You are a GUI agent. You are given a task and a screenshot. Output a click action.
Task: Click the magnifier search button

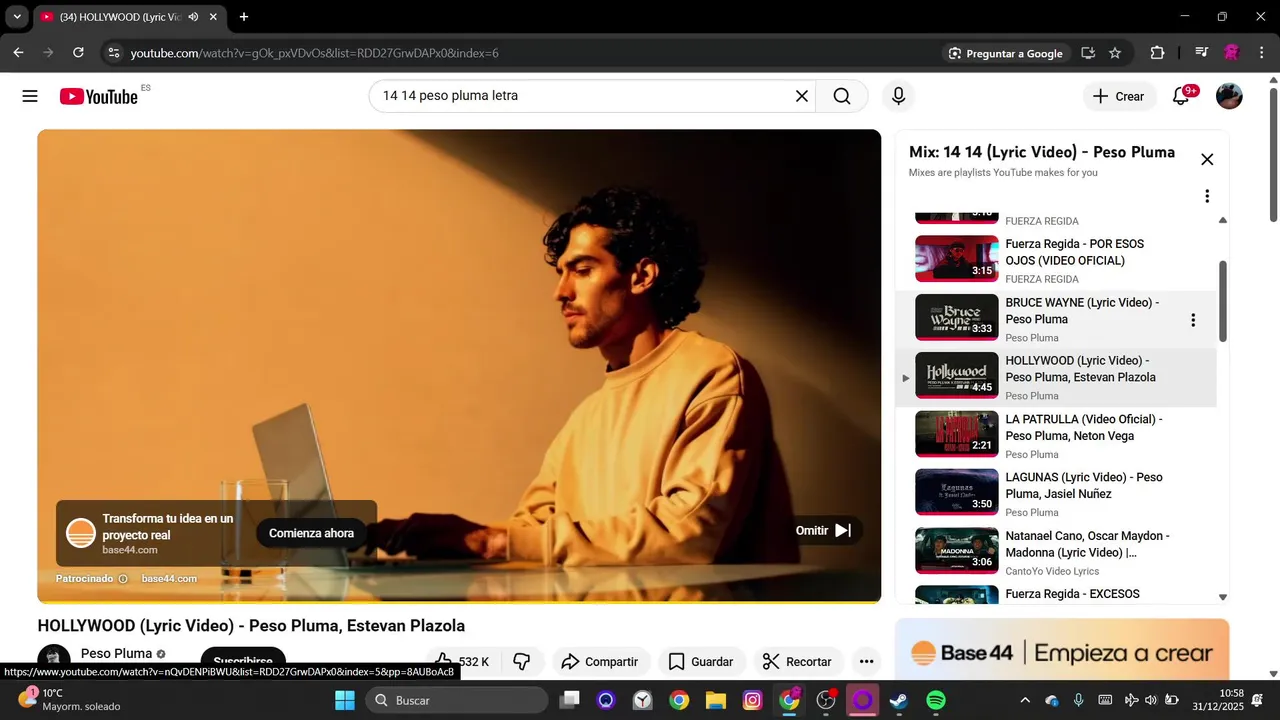(x=842, y=96)
